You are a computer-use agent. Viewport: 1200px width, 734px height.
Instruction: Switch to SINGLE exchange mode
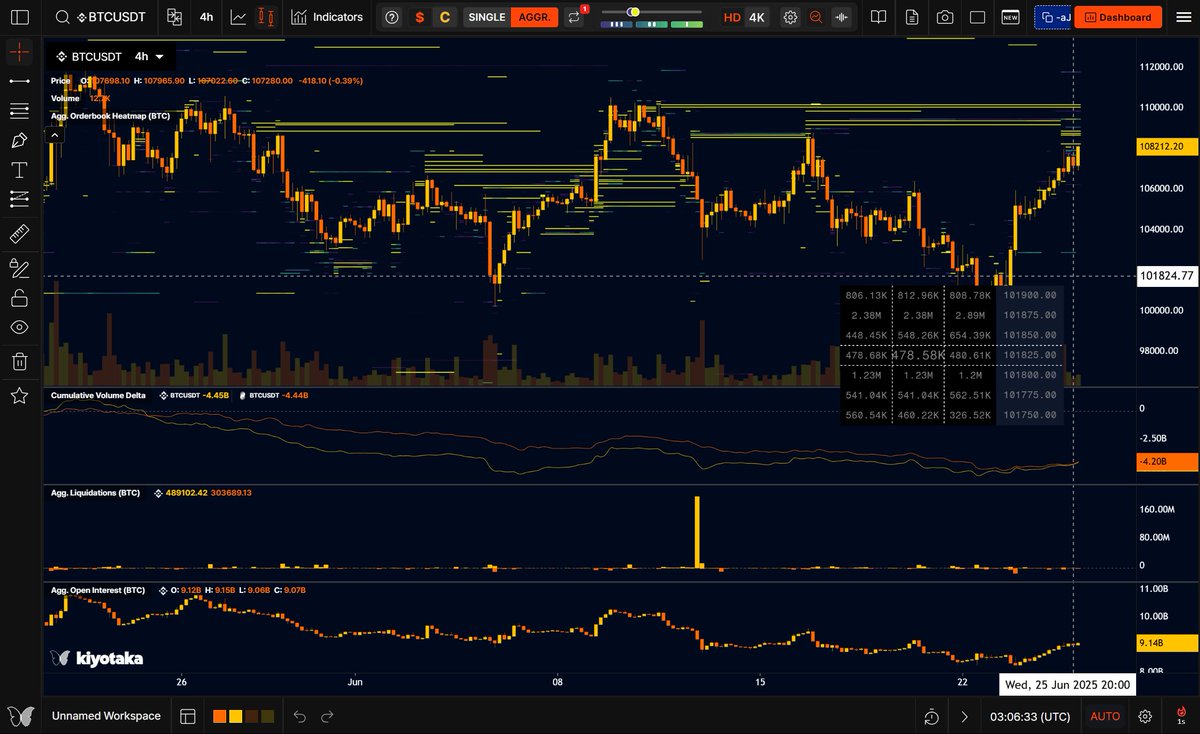pyautogui.click(x=487, y=17)
